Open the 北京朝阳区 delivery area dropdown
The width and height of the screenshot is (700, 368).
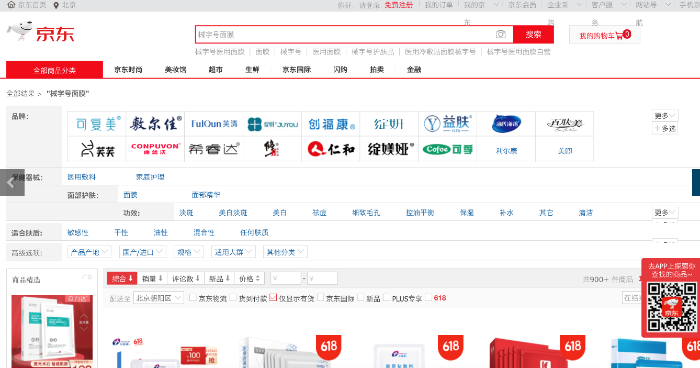(x=158, y=298)
